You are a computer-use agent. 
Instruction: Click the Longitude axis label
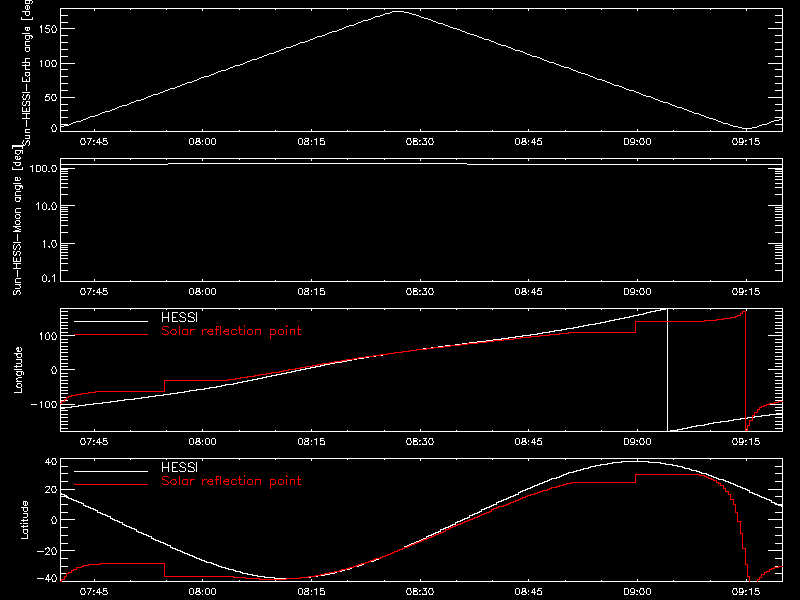click(18, 370)
